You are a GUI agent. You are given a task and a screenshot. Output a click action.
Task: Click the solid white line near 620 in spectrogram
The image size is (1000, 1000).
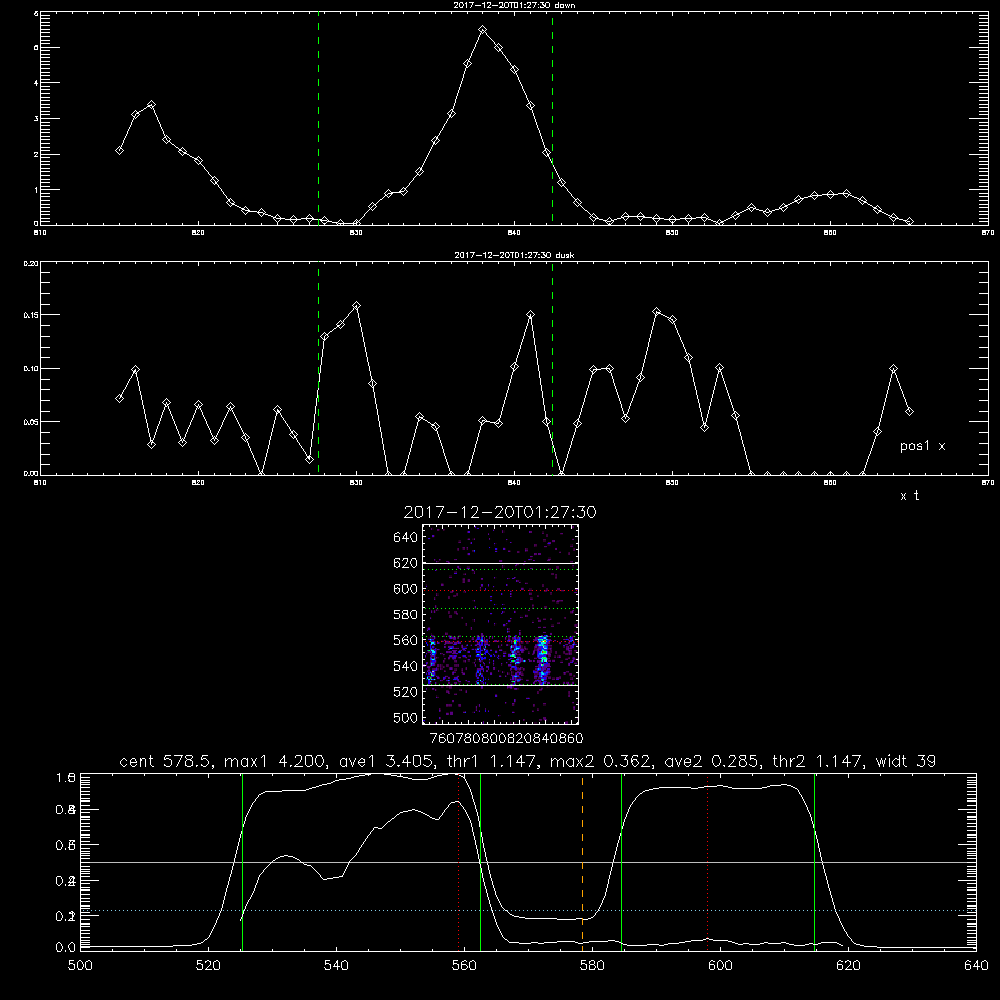click(501, 563)
